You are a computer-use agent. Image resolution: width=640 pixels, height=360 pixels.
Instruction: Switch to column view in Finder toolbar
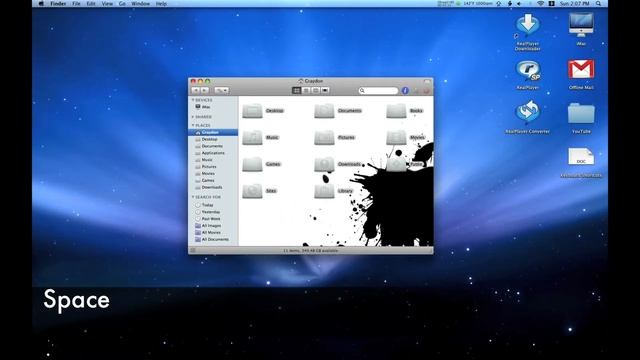click(316, 91)
